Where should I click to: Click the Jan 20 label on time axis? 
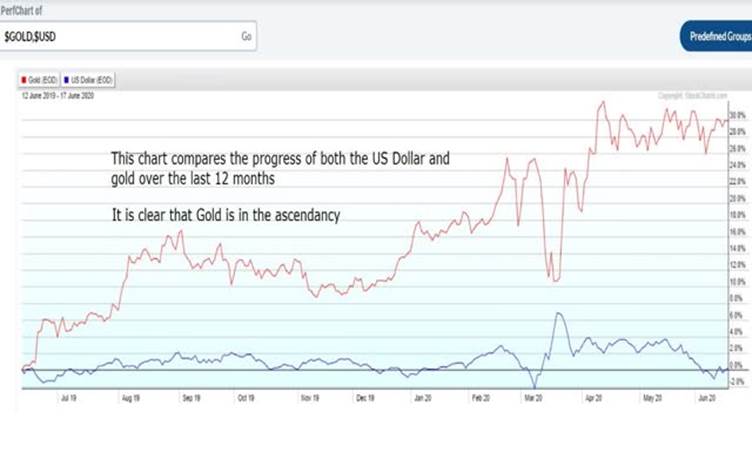(421, 397)
